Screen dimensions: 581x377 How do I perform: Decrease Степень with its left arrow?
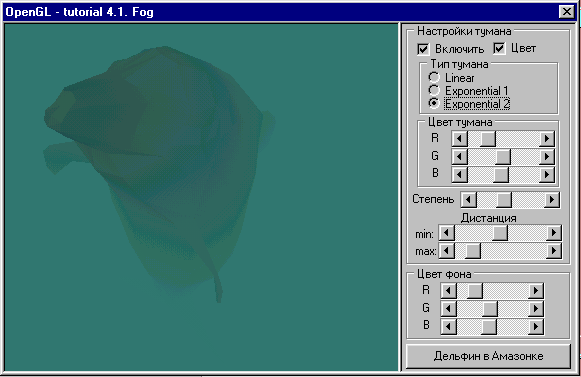469,200
